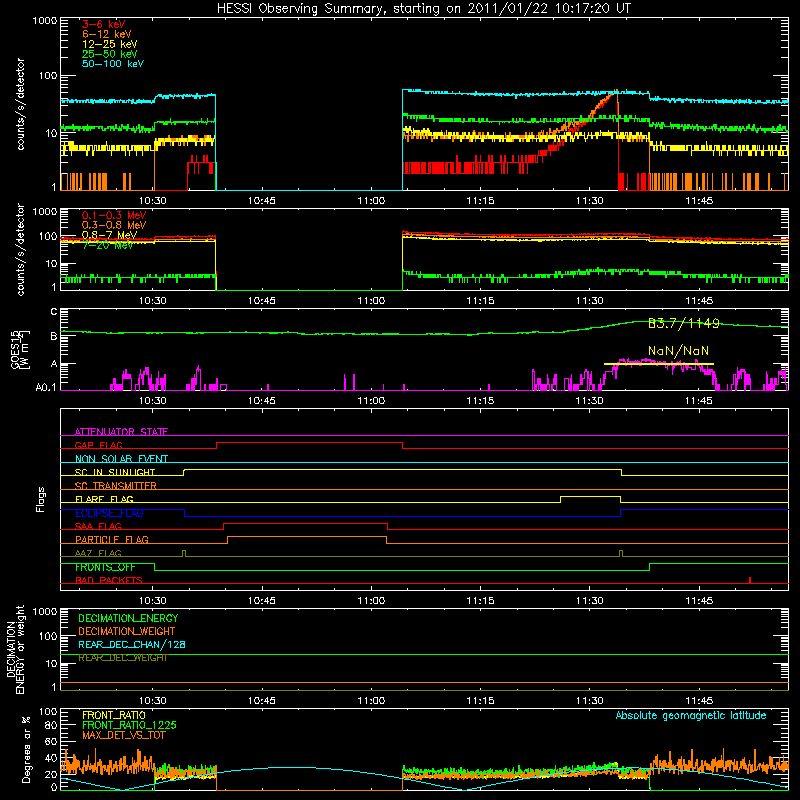Select the 12-25 keV legend label
The height and width of the screenshot is (800, 800).
pyautogui.click(x=110, y=44)
